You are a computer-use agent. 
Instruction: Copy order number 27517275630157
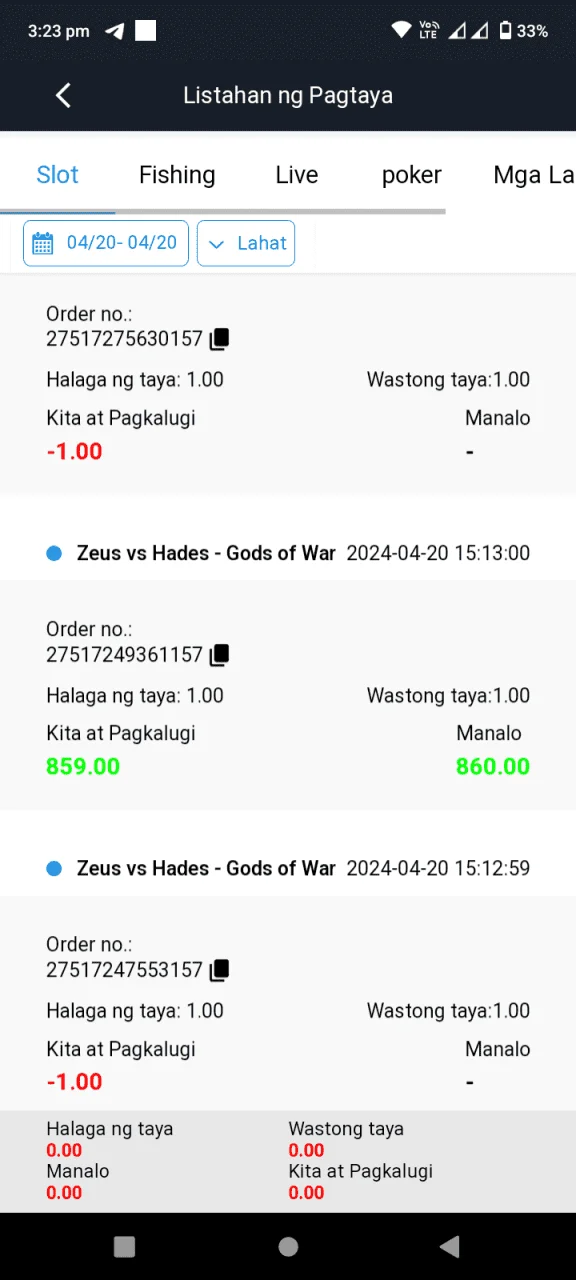[219, 339]
